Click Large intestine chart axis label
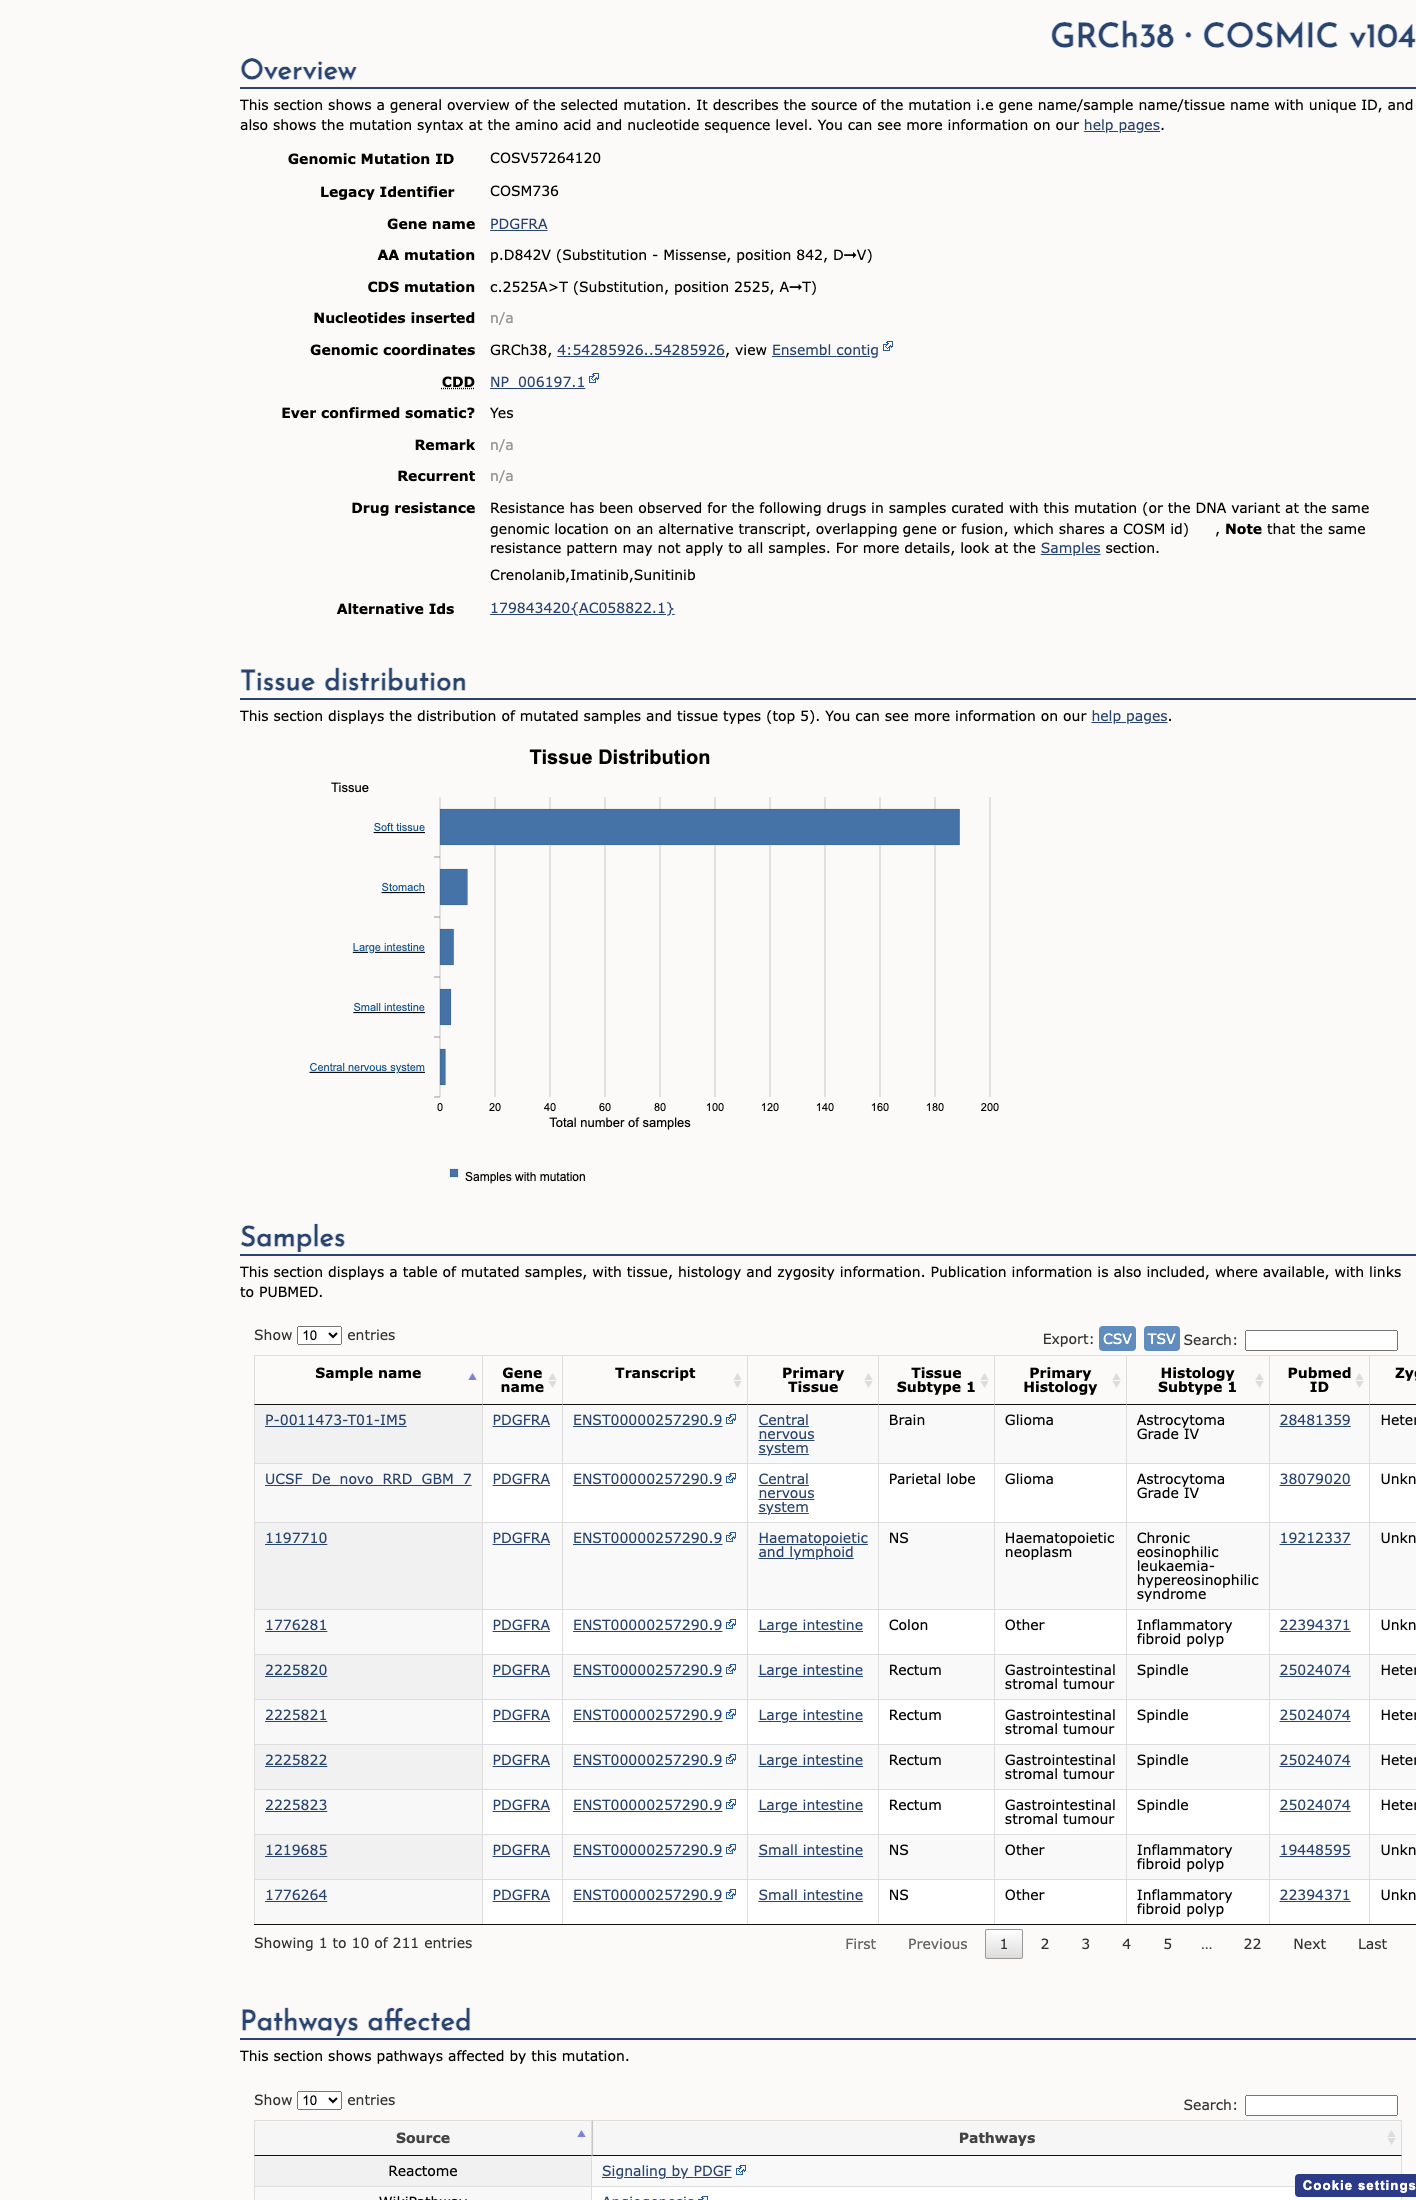Screen dimensions: 1416x2200 pyautogui.click(x=388, y=947)
